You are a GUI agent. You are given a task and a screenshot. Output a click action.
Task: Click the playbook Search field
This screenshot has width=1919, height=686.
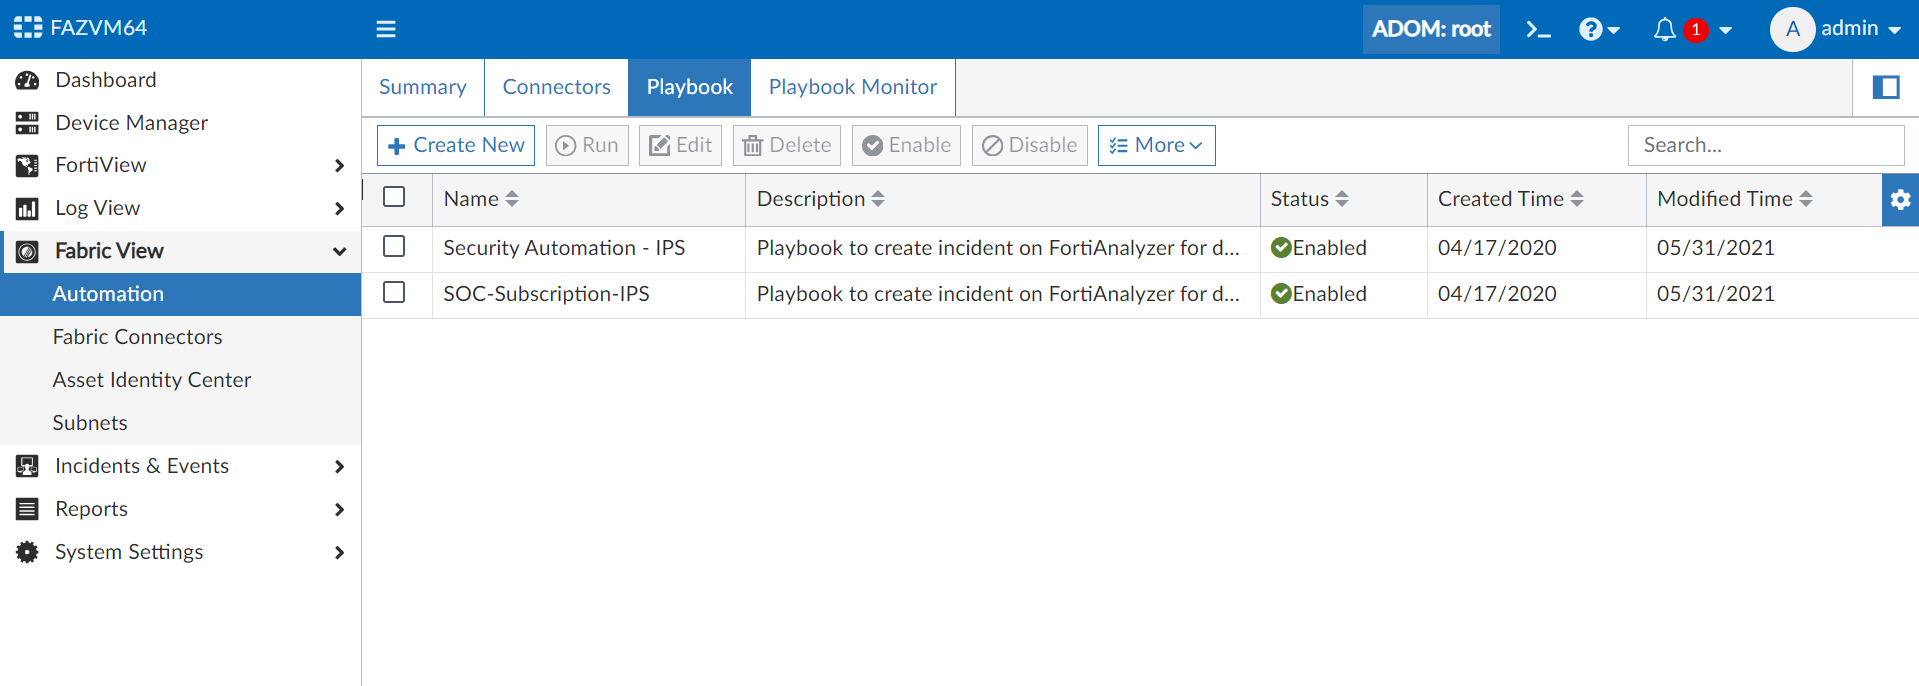tap(1765, 145)
